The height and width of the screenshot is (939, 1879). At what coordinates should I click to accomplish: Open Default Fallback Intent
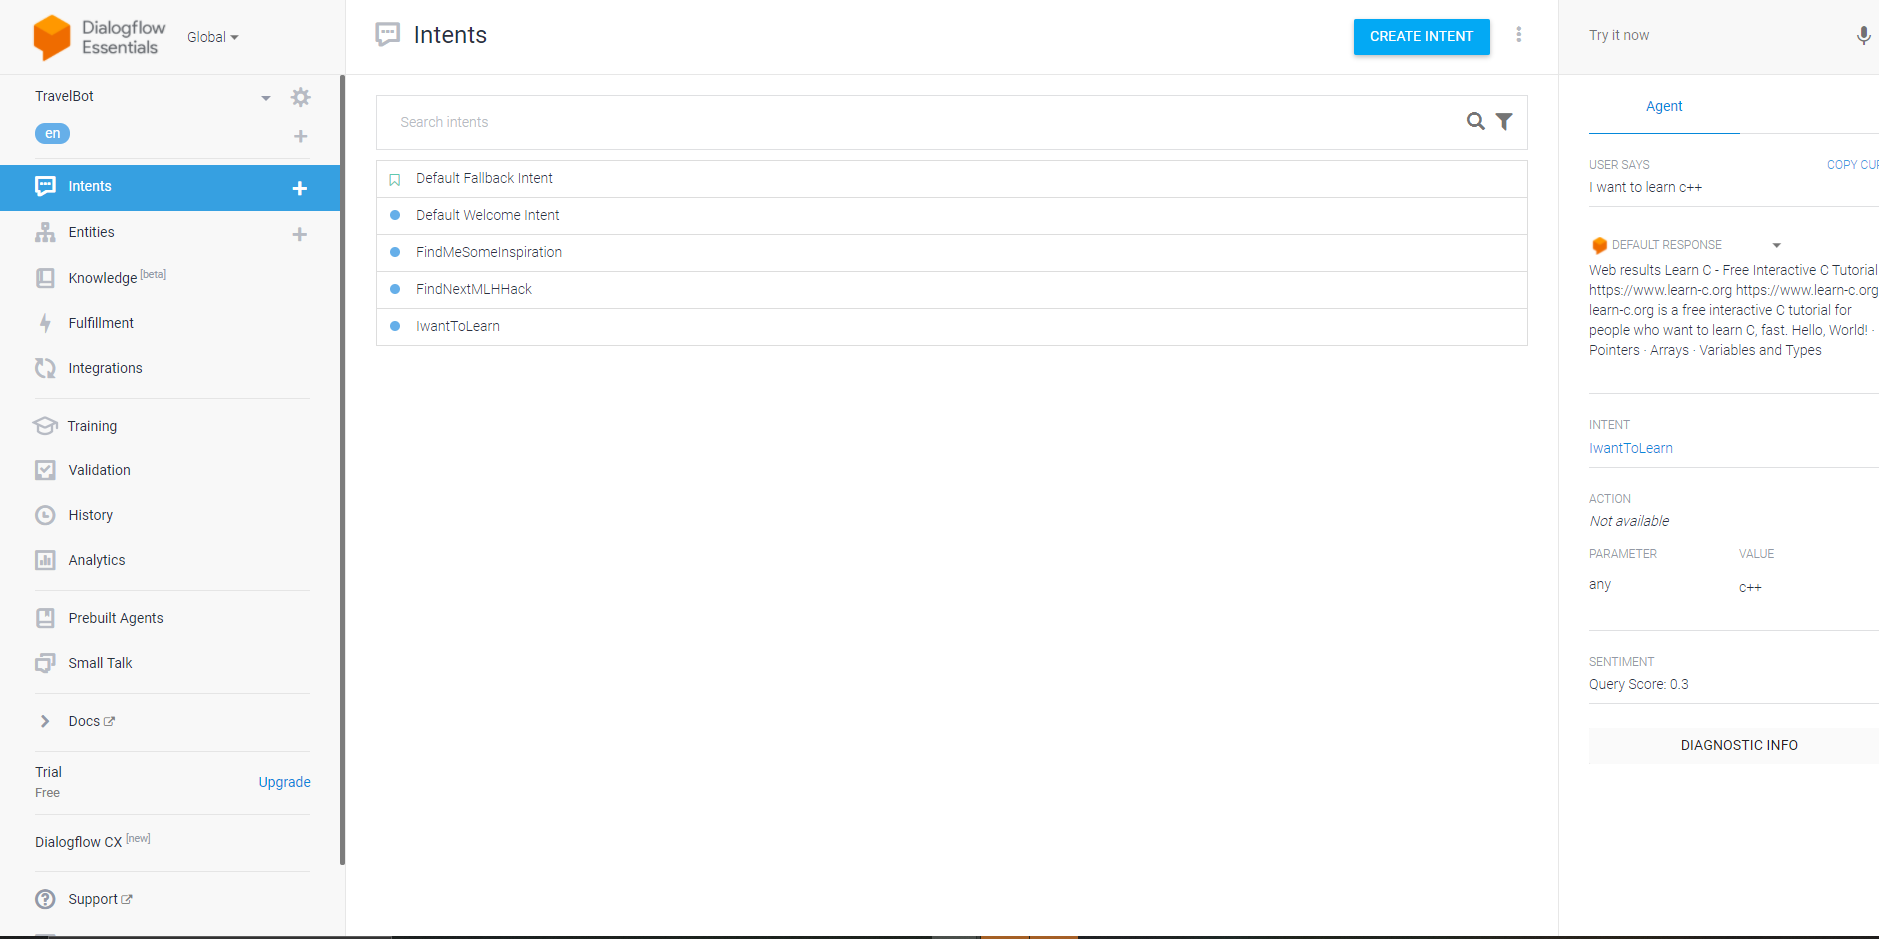point(952,178)
